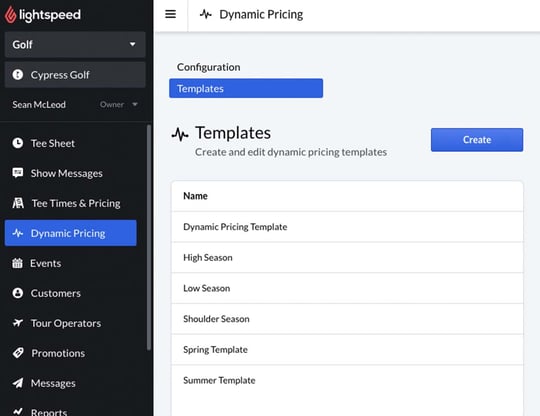Click the Promotions tag icon
The width and height of the screenshot is (540, 416).
[x=18, y=353]
